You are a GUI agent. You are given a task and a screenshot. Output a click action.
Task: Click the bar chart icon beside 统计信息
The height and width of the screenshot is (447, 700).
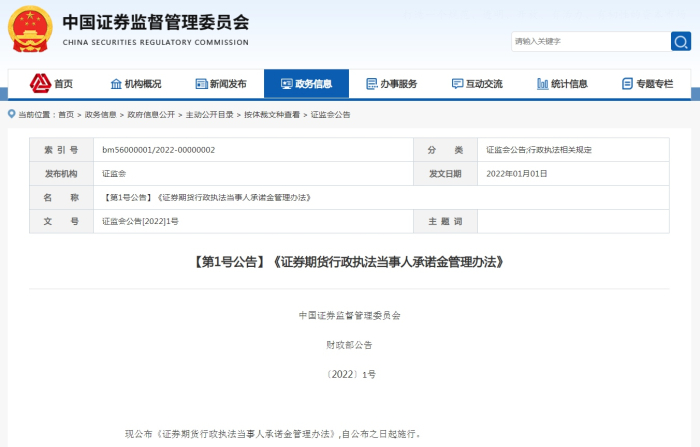(542, 84)
